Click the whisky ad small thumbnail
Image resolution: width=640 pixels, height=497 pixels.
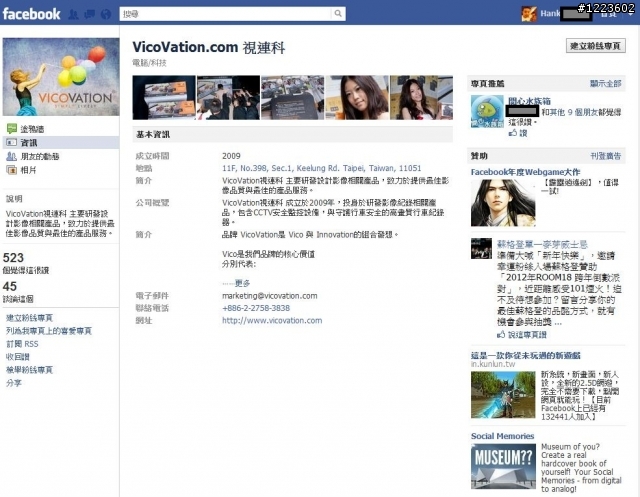coord(481,248)
